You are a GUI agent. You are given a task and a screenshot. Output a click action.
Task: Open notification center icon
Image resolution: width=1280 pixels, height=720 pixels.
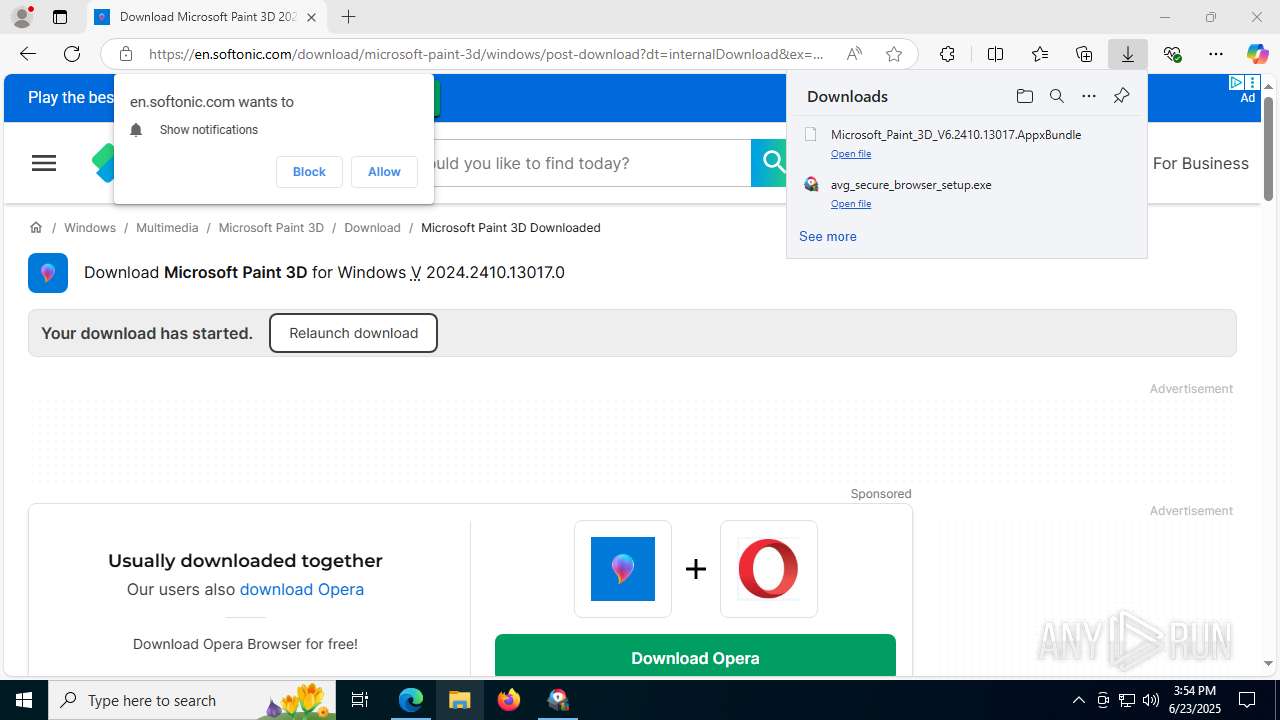tap(1247, 700)
